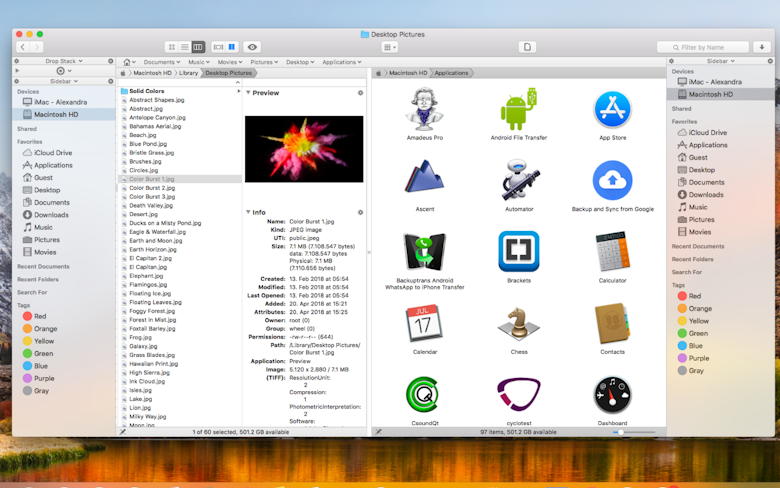The height and width of the screenshot is (488, 780).
Task: Select Backuptrans Android WhatsApp Transfer icon
Action: coord(424,251)
